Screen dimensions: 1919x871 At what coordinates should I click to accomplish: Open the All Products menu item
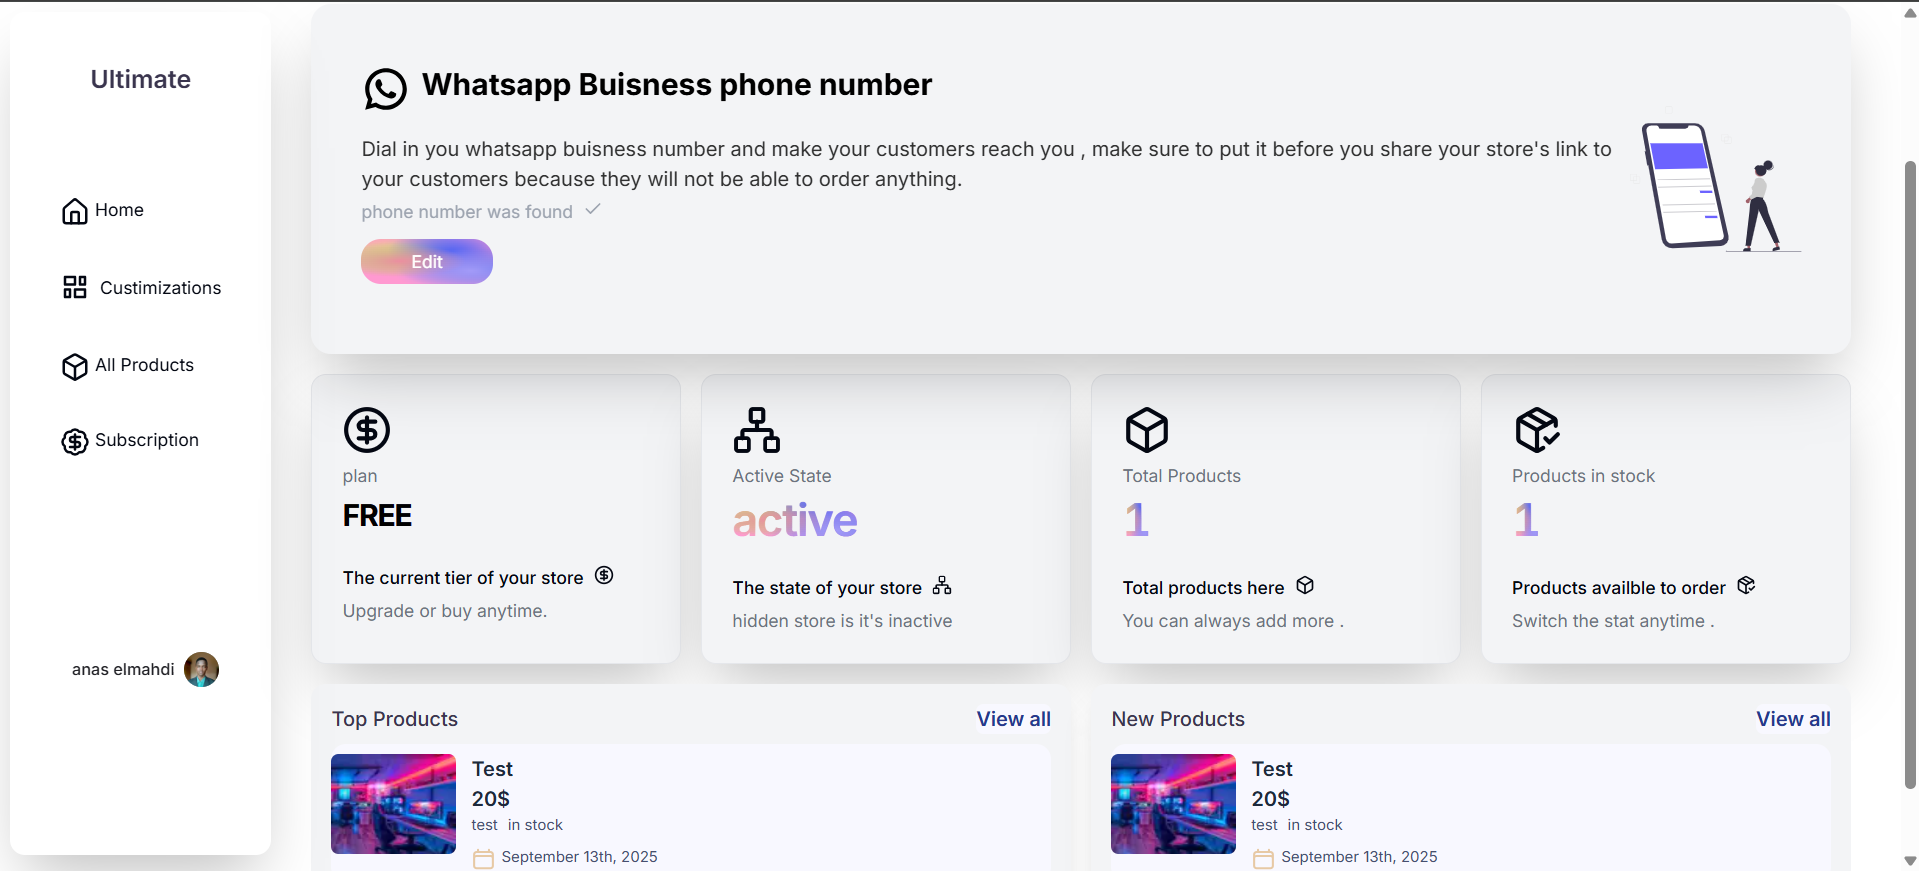tap(144, 365)
